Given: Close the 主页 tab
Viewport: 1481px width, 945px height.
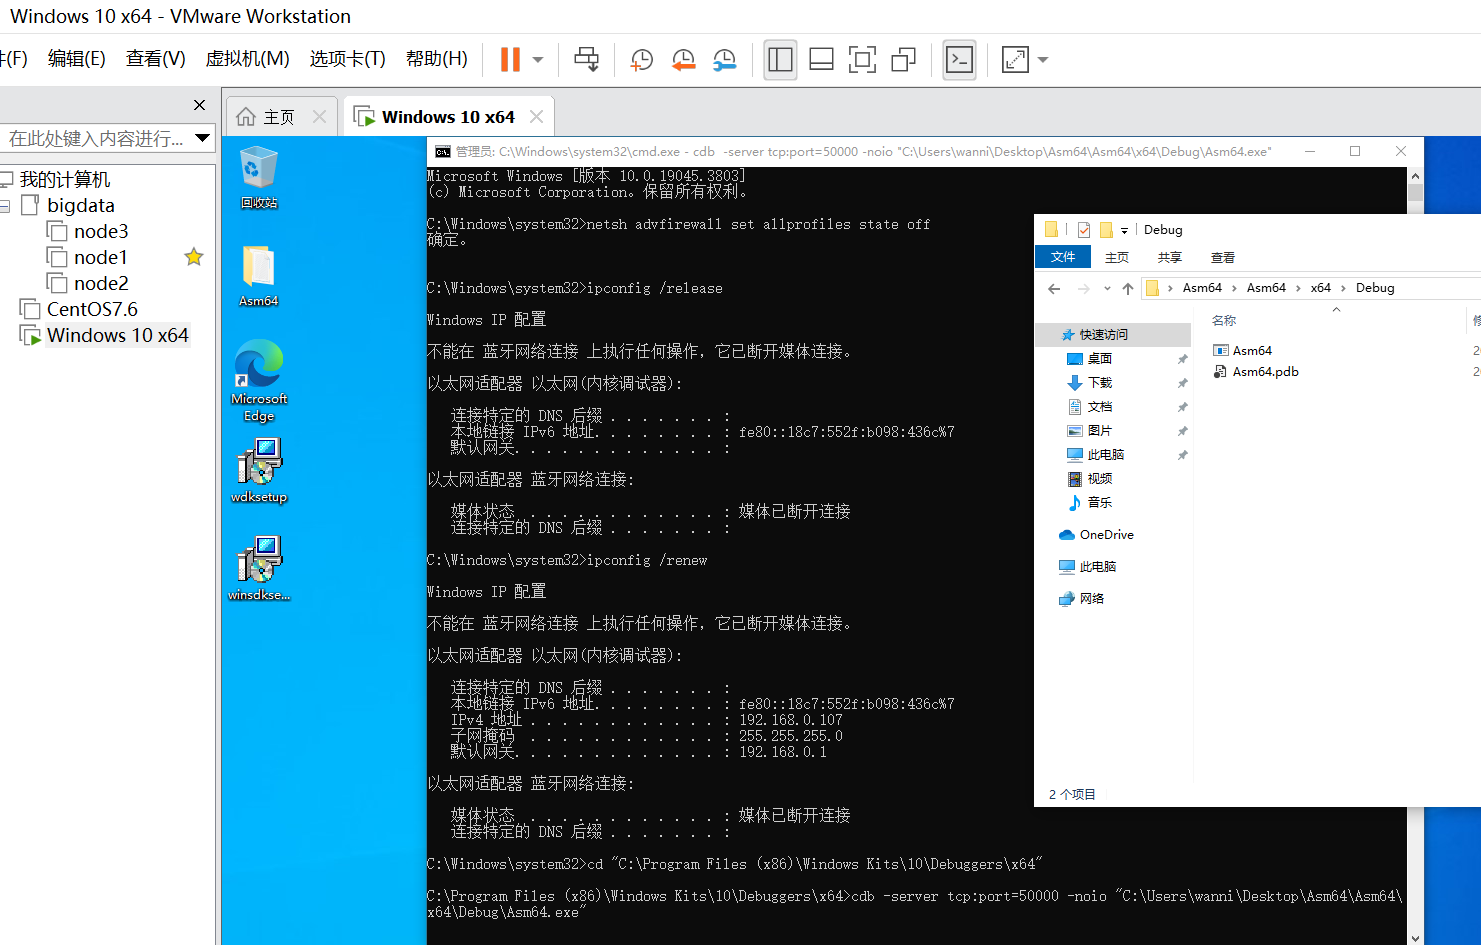Looking at the screenshot, I should [x=320, y=117].
